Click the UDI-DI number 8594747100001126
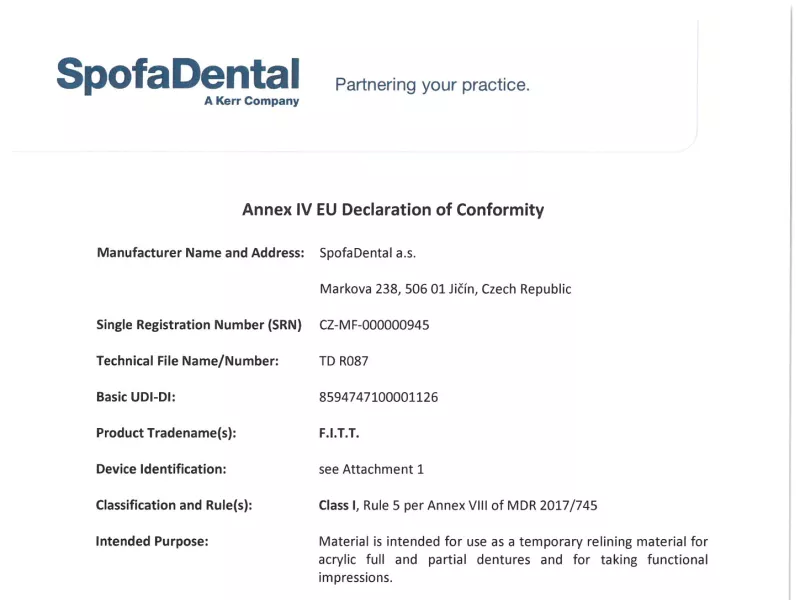This screenshot has width=800, height=600. tap(378, 397)
